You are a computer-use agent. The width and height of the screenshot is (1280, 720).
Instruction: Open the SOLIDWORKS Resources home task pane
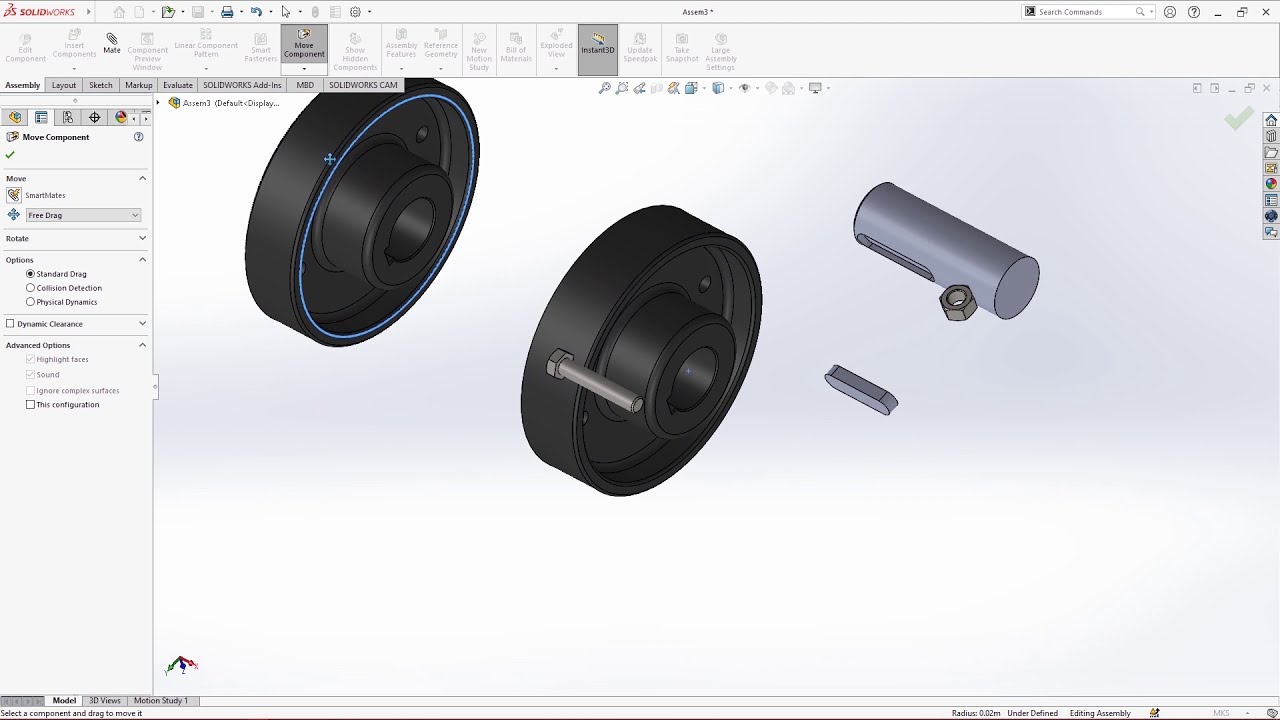pyautogui.click(x=1271, y=120)
